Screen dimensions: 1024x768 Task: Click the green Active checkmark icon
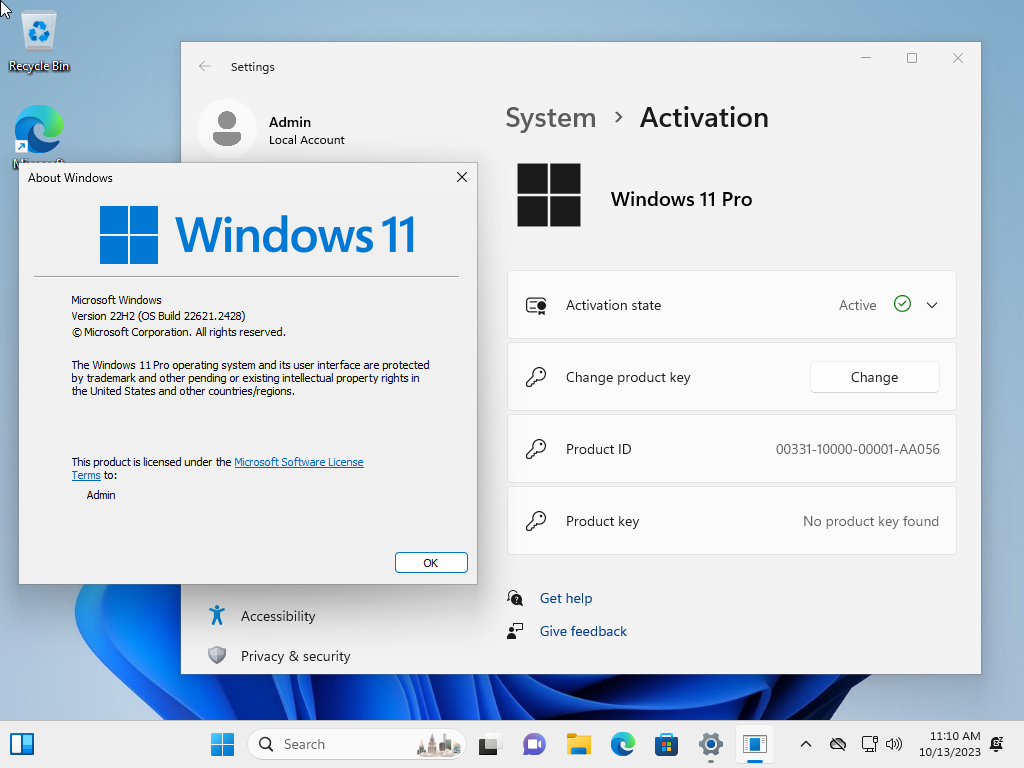pos(902,304)
